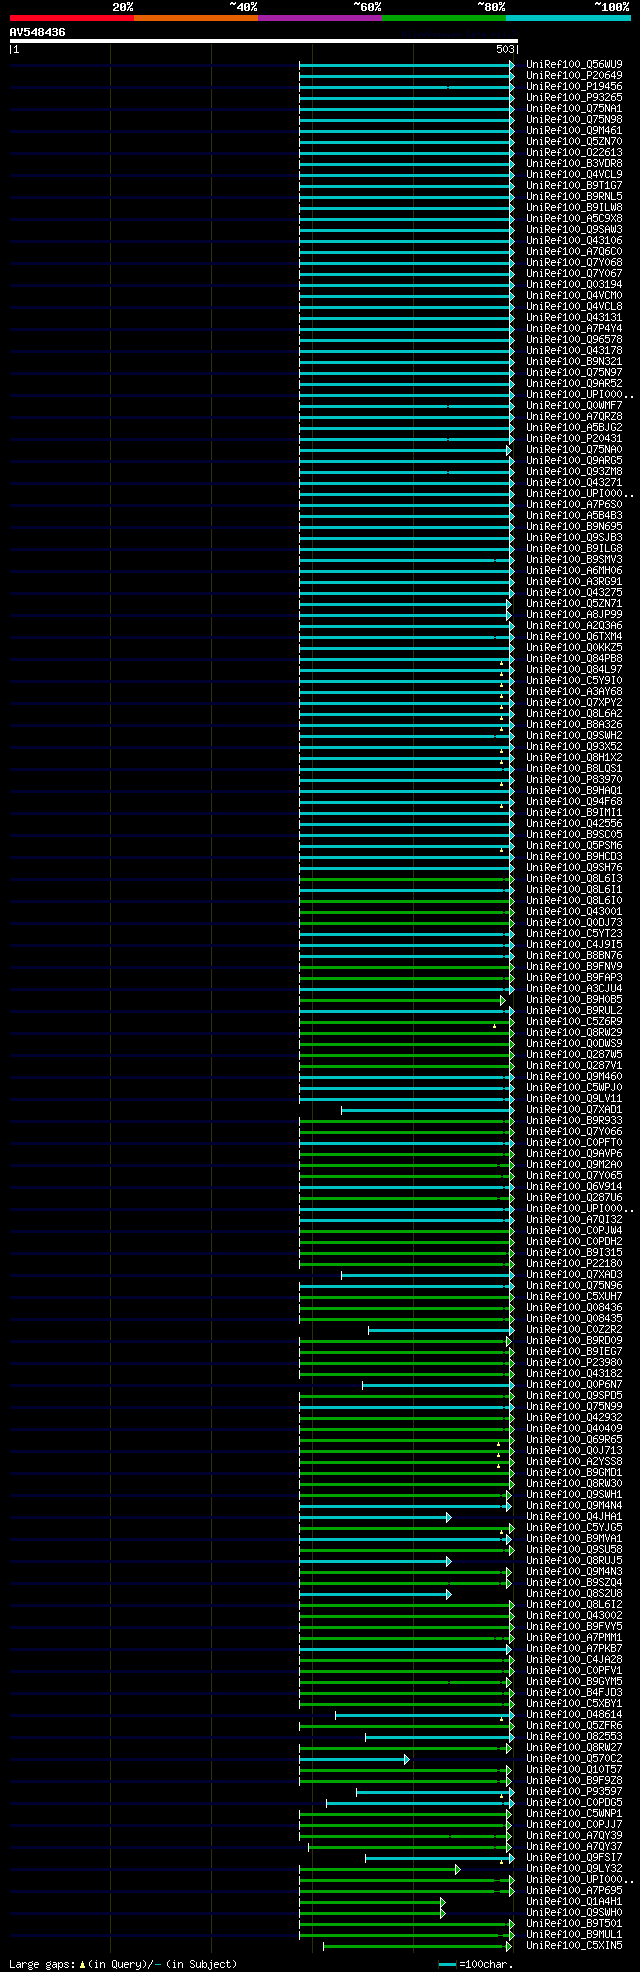Click hit label UniRef100_C5Y9I0

[574, 680]
